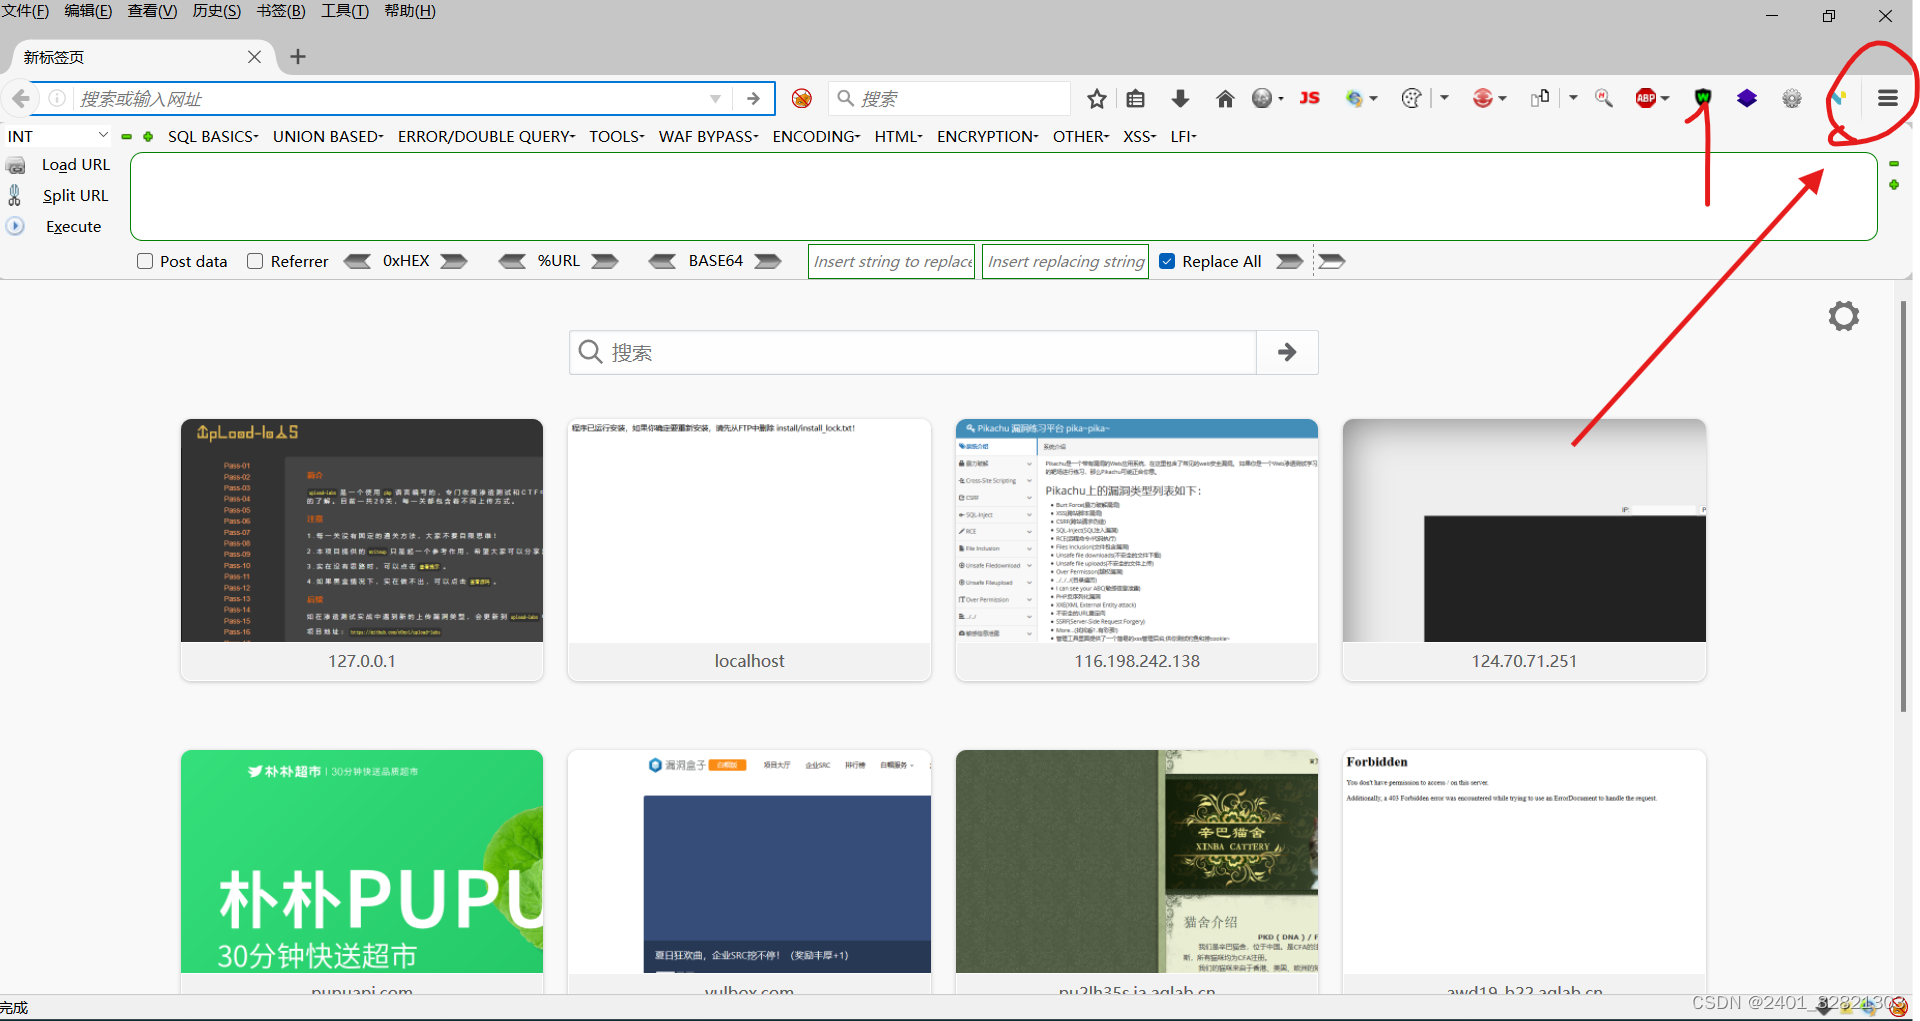Expand the WAF BYPASS menu
Viewport: 1920px width, 1021px height.
(x=708, y=136)
